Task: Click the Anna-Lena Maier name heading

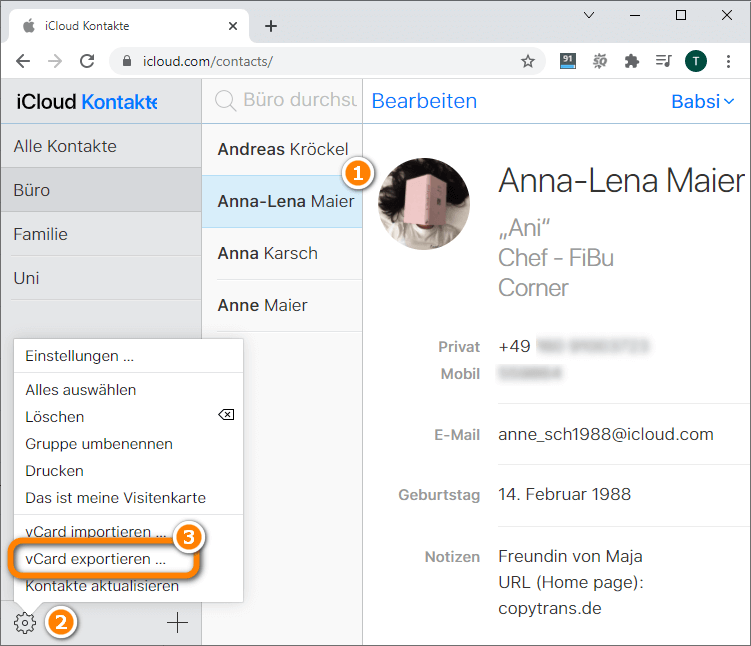Action: pyautogui.click(x=622, y=181)
